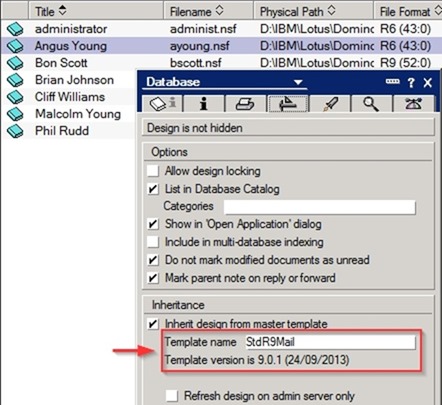The width and height of the screenshot is (442, 405).
Task: Enable Include in multi-database indexing
Action: point(153,242)
